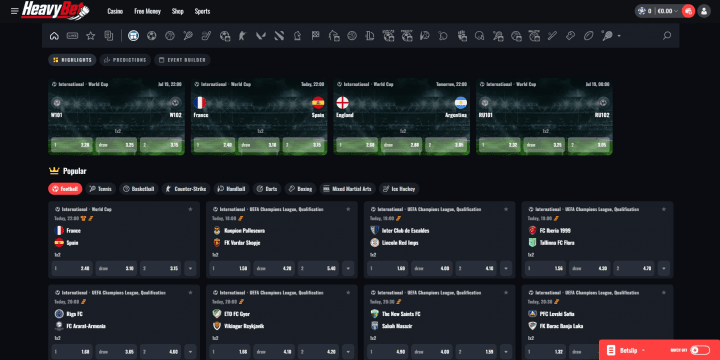This screenshot has width=720, height=360.
Task: Click the coins balance icon showing 0
Action: tap(641, 11)
